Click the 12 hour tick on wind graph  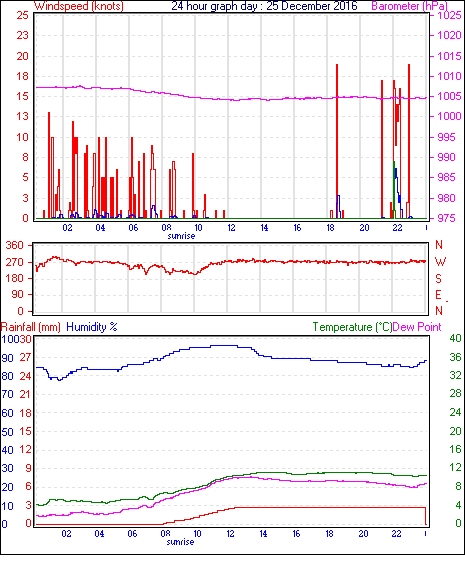pyautogui.click(x=231, y=228)
